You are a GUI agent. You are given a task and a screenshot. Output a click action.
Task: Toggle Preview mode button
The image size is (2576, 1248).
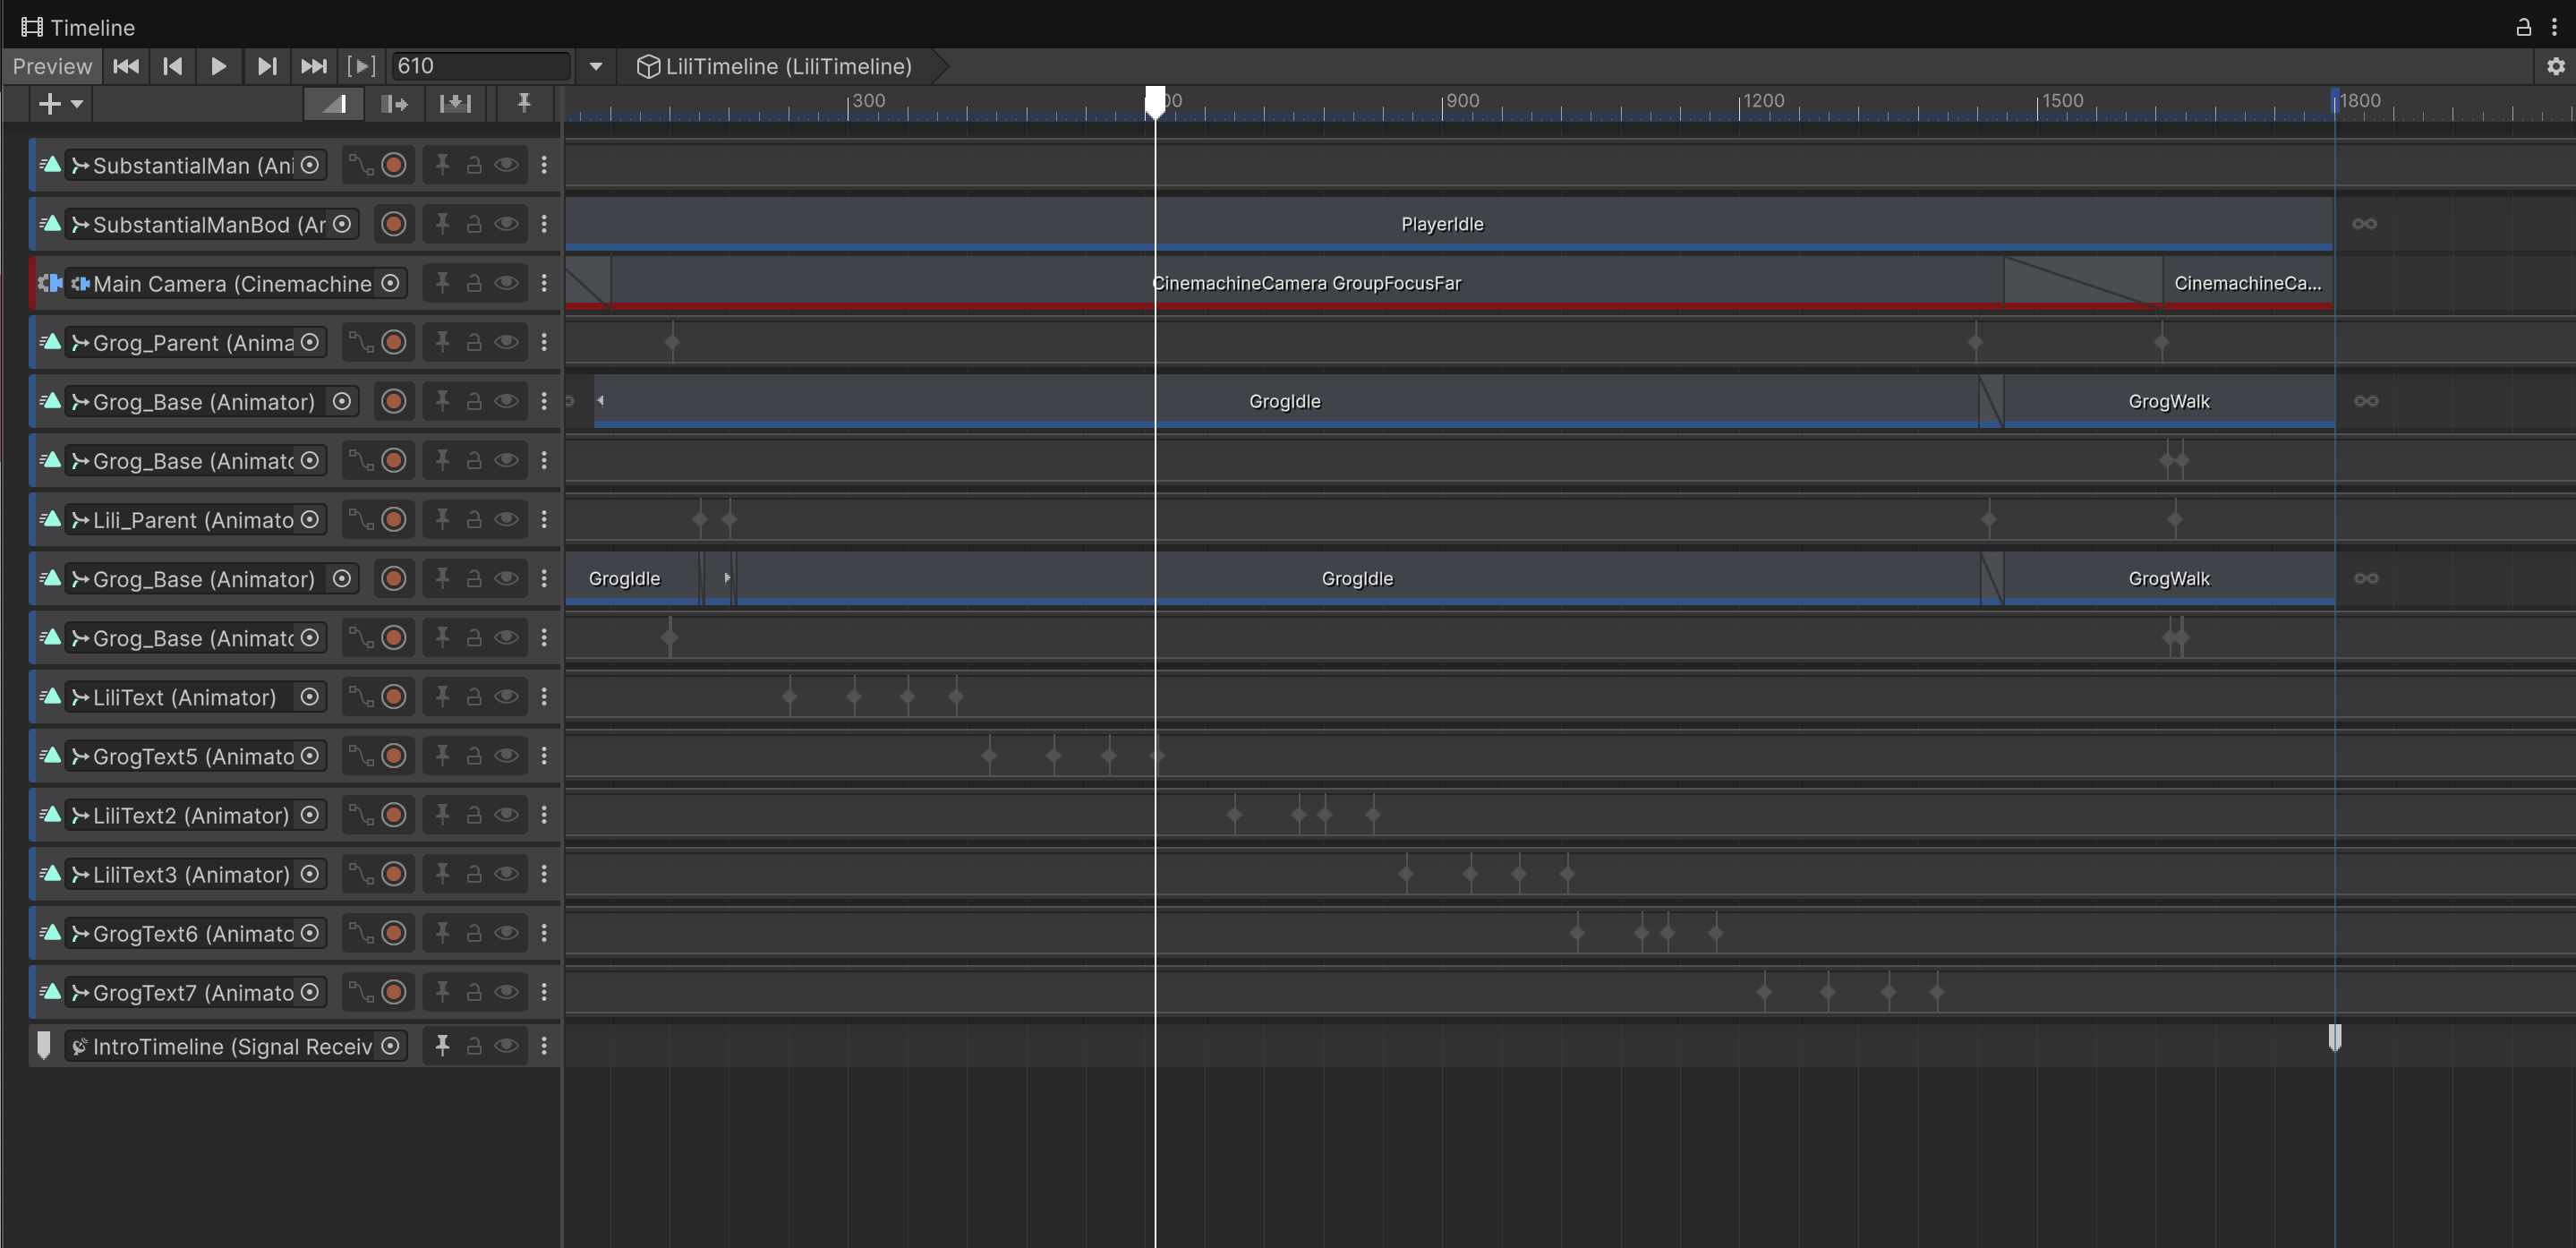[x=52, y=66]
